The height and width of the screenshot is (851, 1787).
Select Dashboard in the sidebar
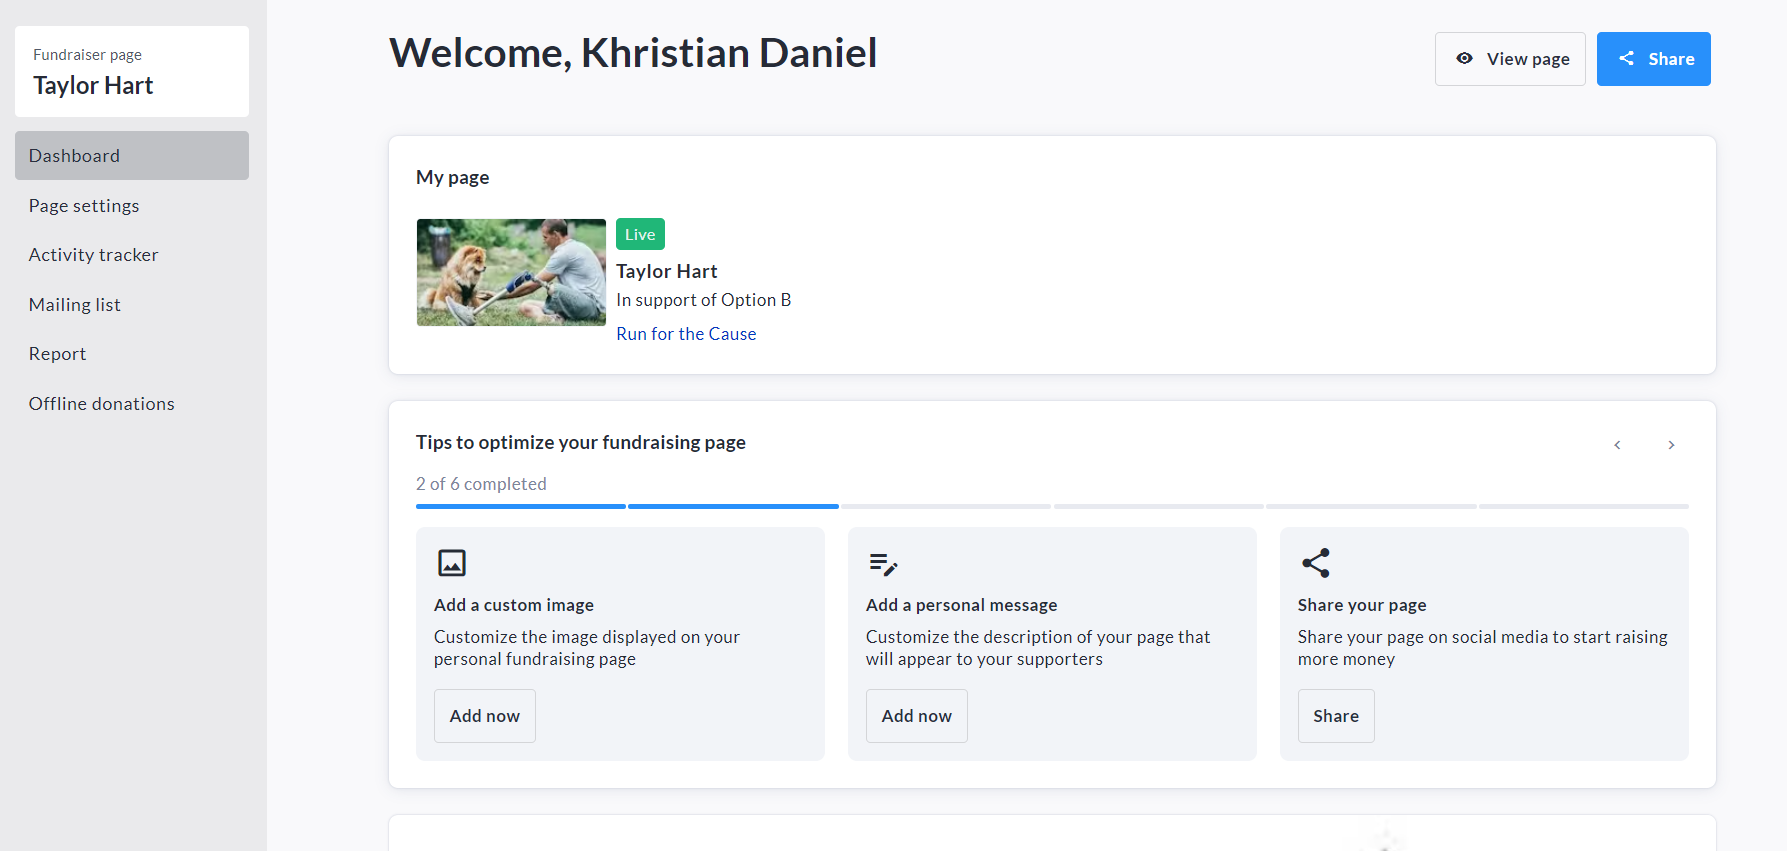[x=132, y=156]
